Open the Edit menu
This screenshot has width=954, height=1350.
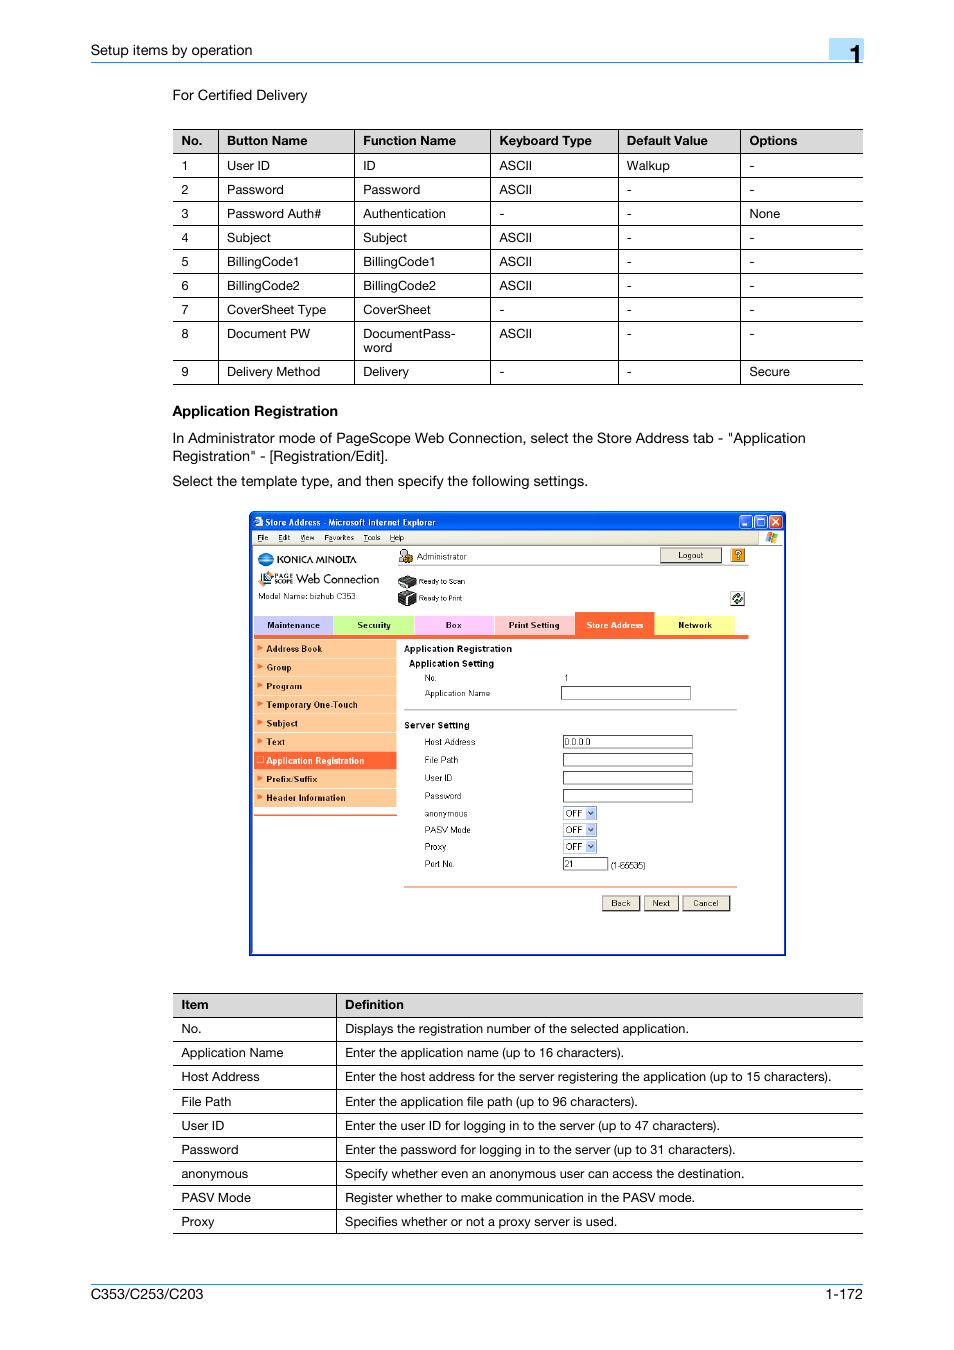click(284, 538)
